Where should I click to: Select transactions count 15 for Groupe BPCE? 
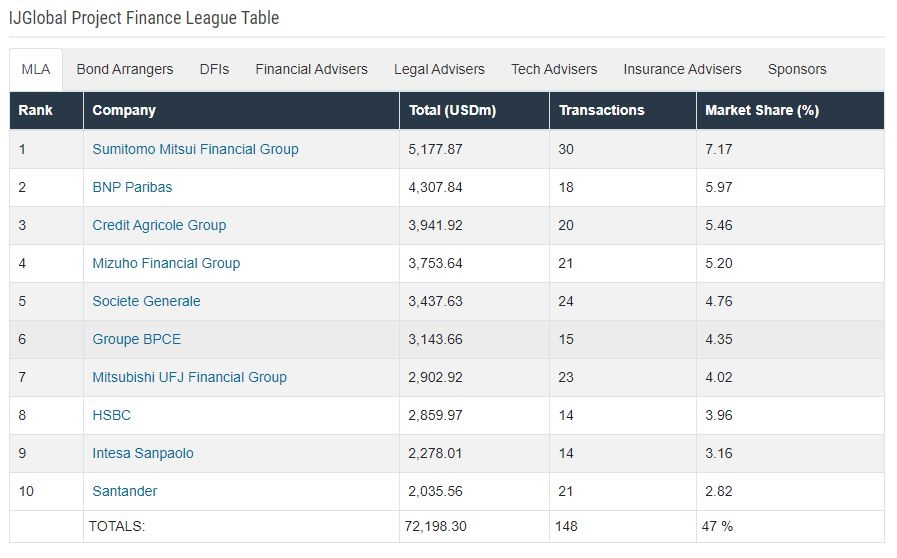(x=566, y=339)
